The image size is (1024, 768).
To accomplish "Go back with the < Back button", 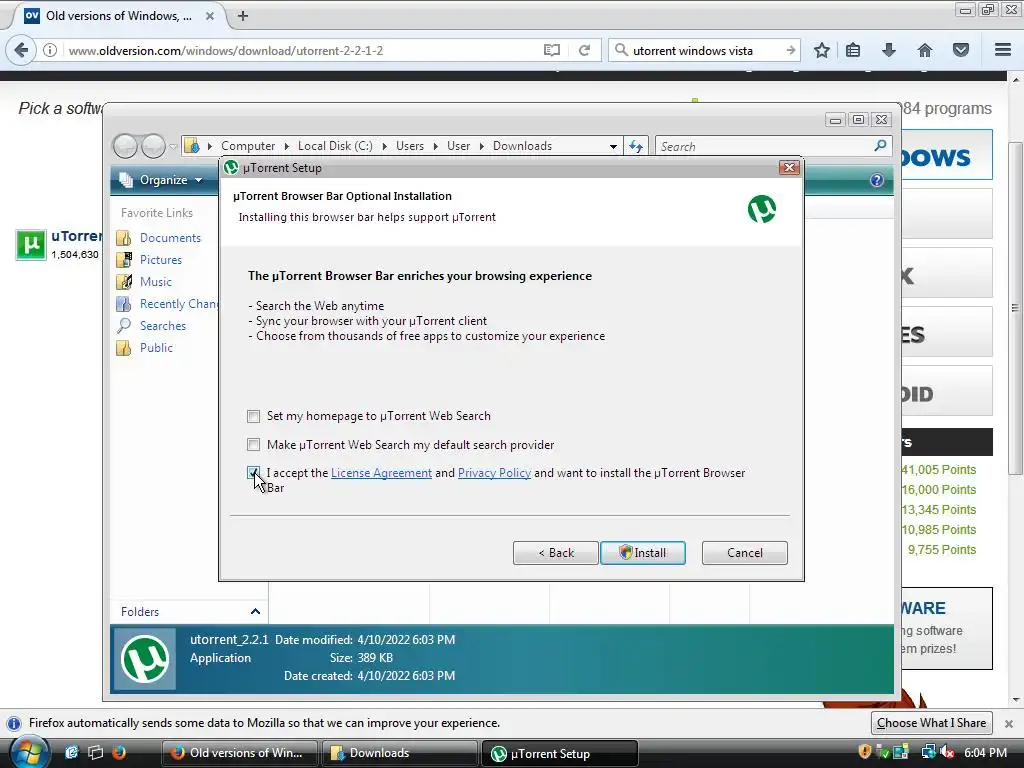I will [556, 552].
